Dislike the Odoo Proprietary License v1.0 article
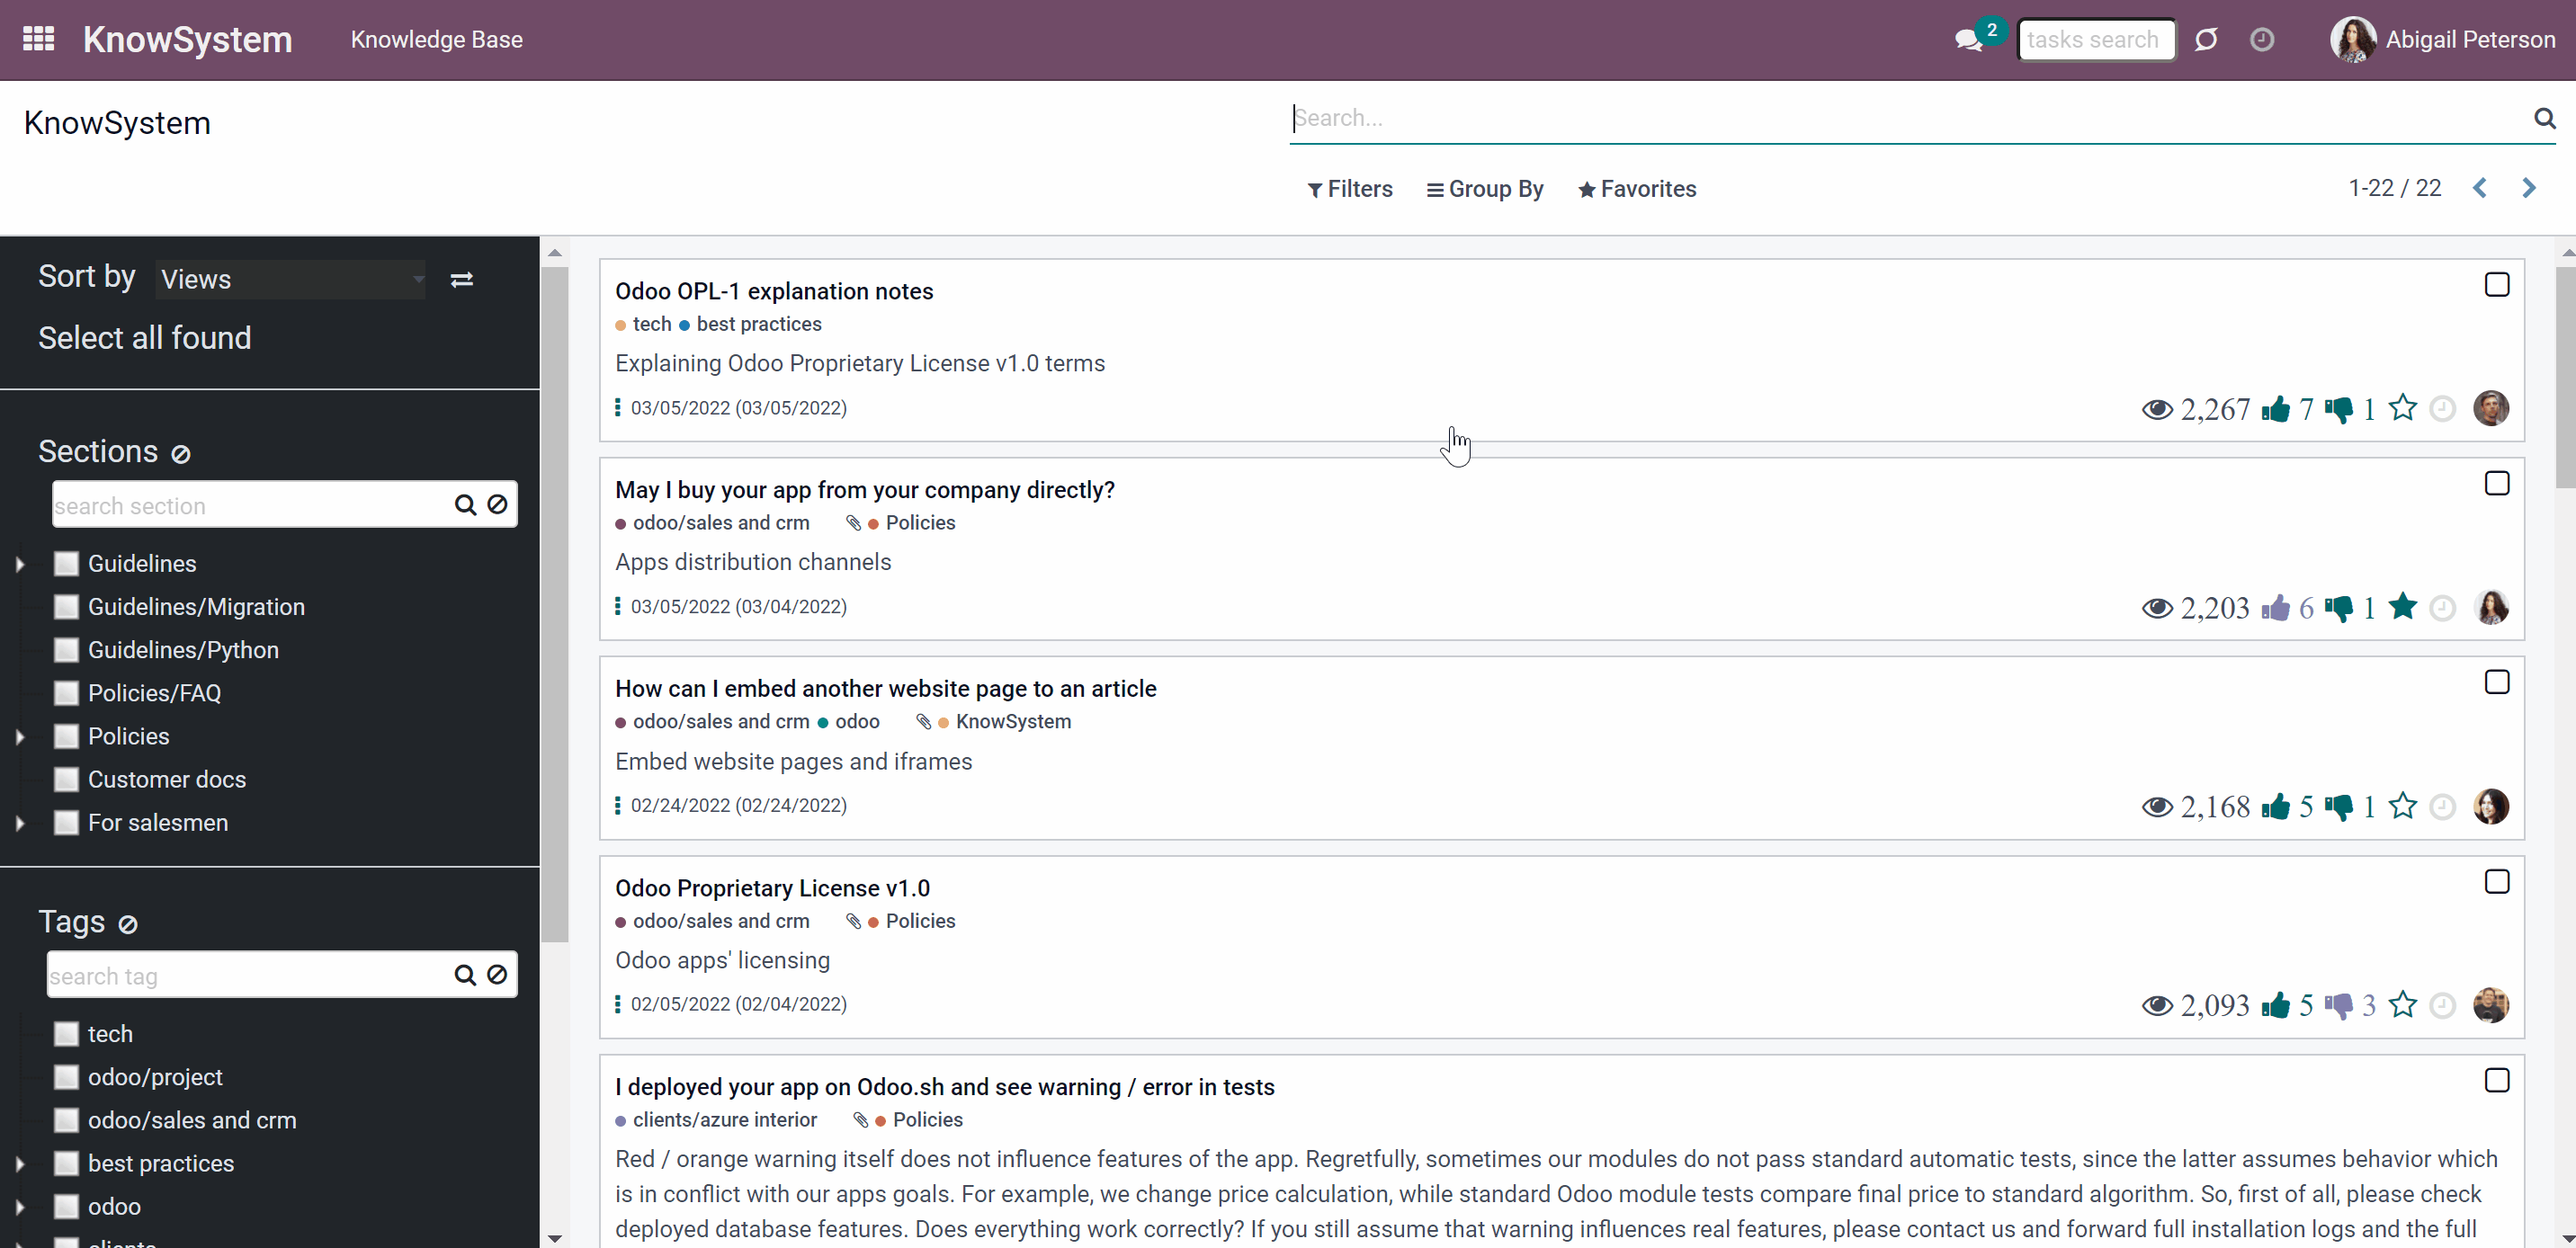Image resolution: width=2576 pixels, height=1248 pixels. 2339,1005
